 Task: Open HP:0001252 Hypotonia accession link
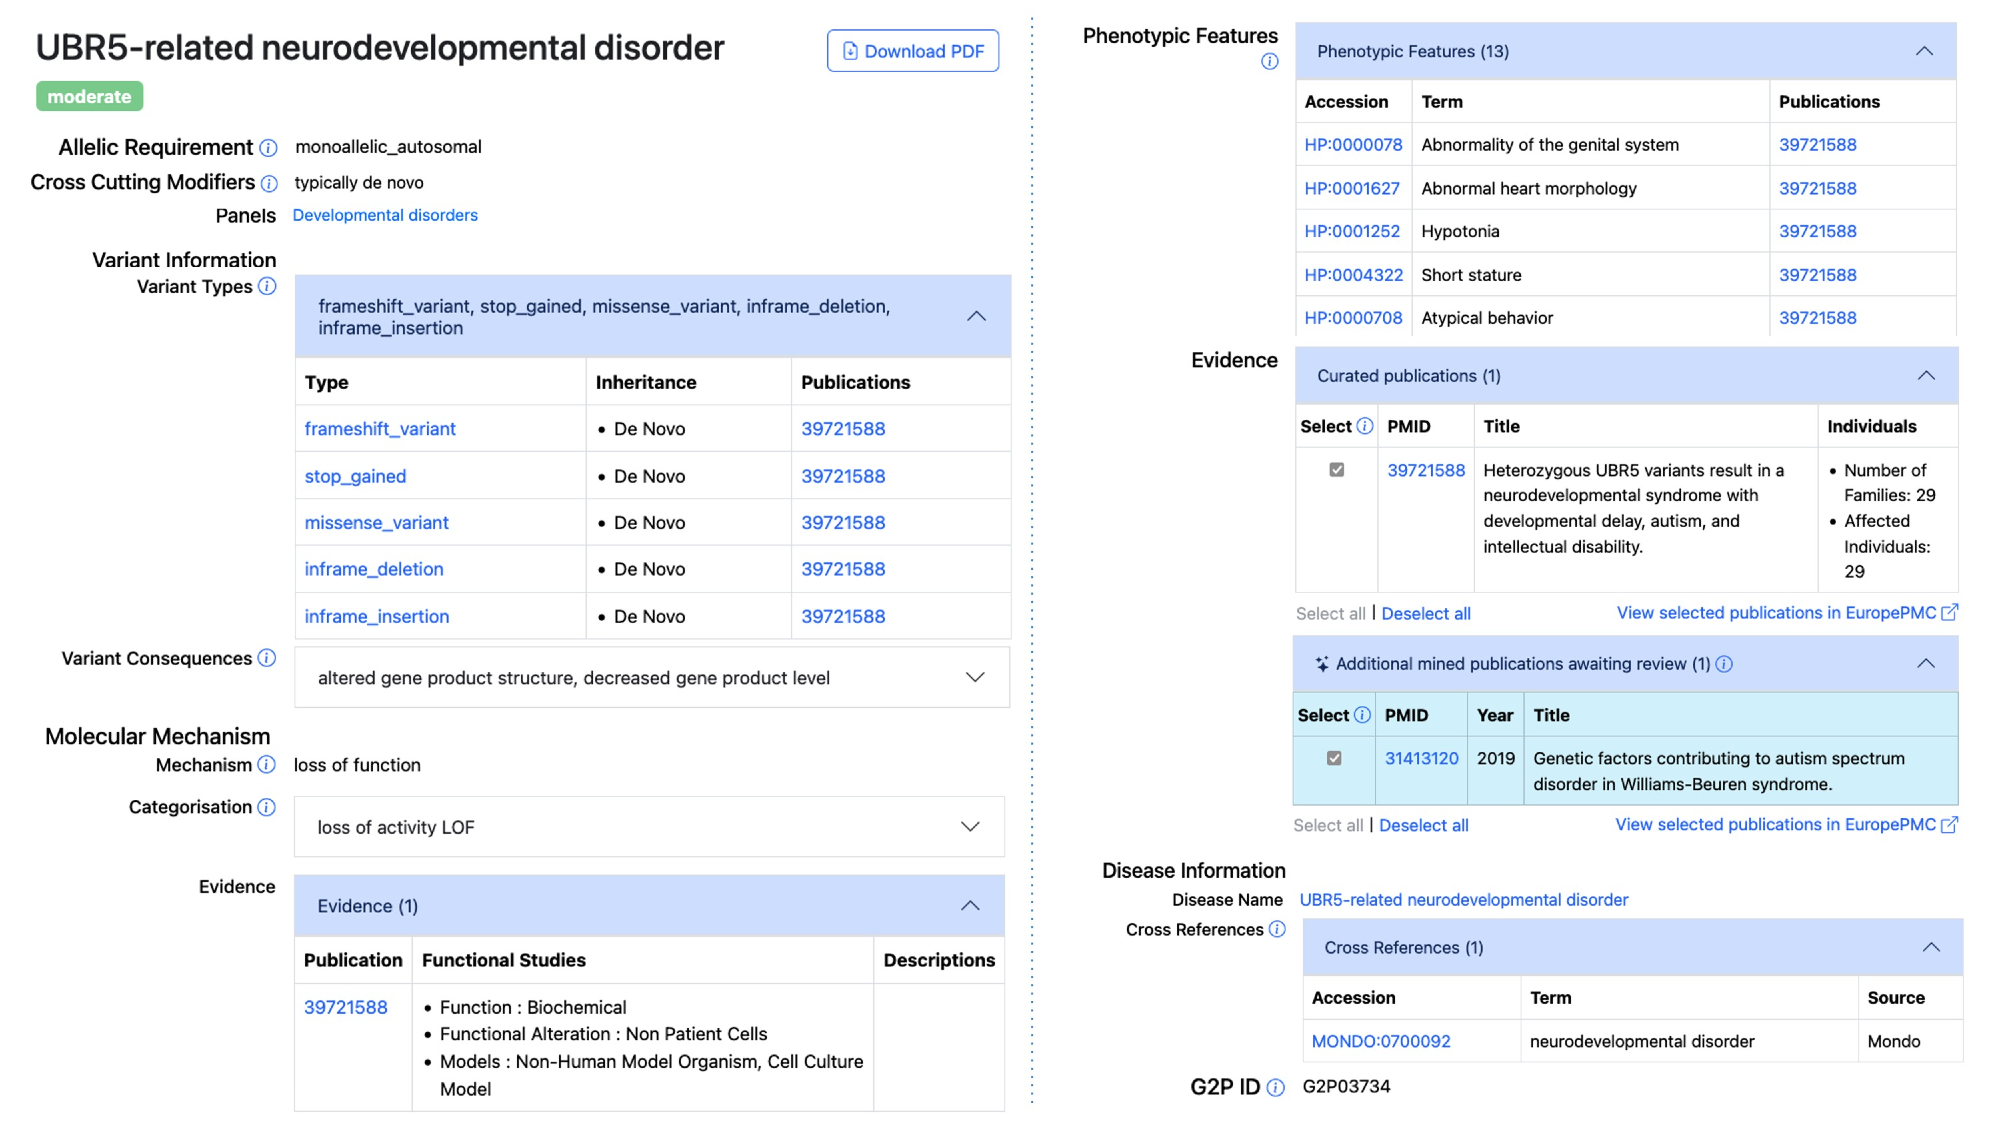[x=1351, y=232]
